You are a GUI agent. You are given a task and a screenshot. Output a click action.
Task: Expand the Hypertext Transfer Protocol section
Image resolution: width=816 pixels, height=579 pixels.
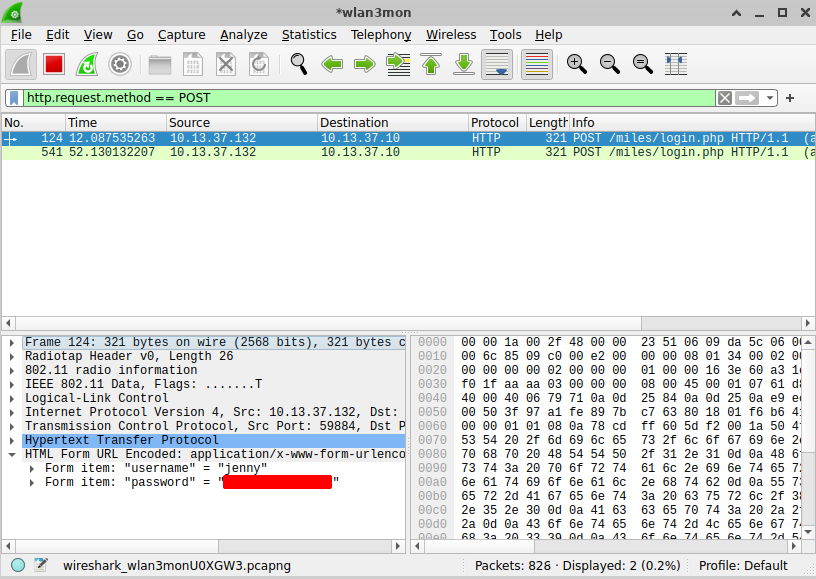pos(12,441)
